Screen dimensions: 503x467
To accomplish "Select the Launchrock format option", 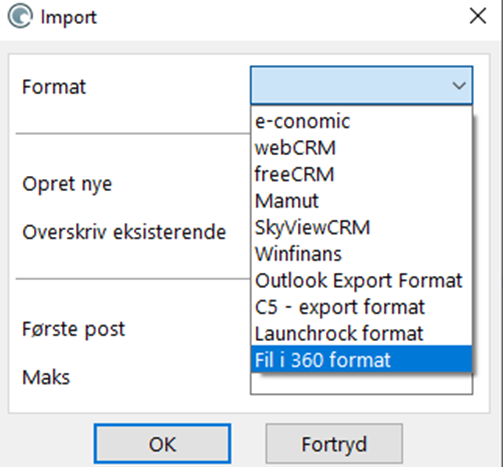I will click(x=361, y=333).
